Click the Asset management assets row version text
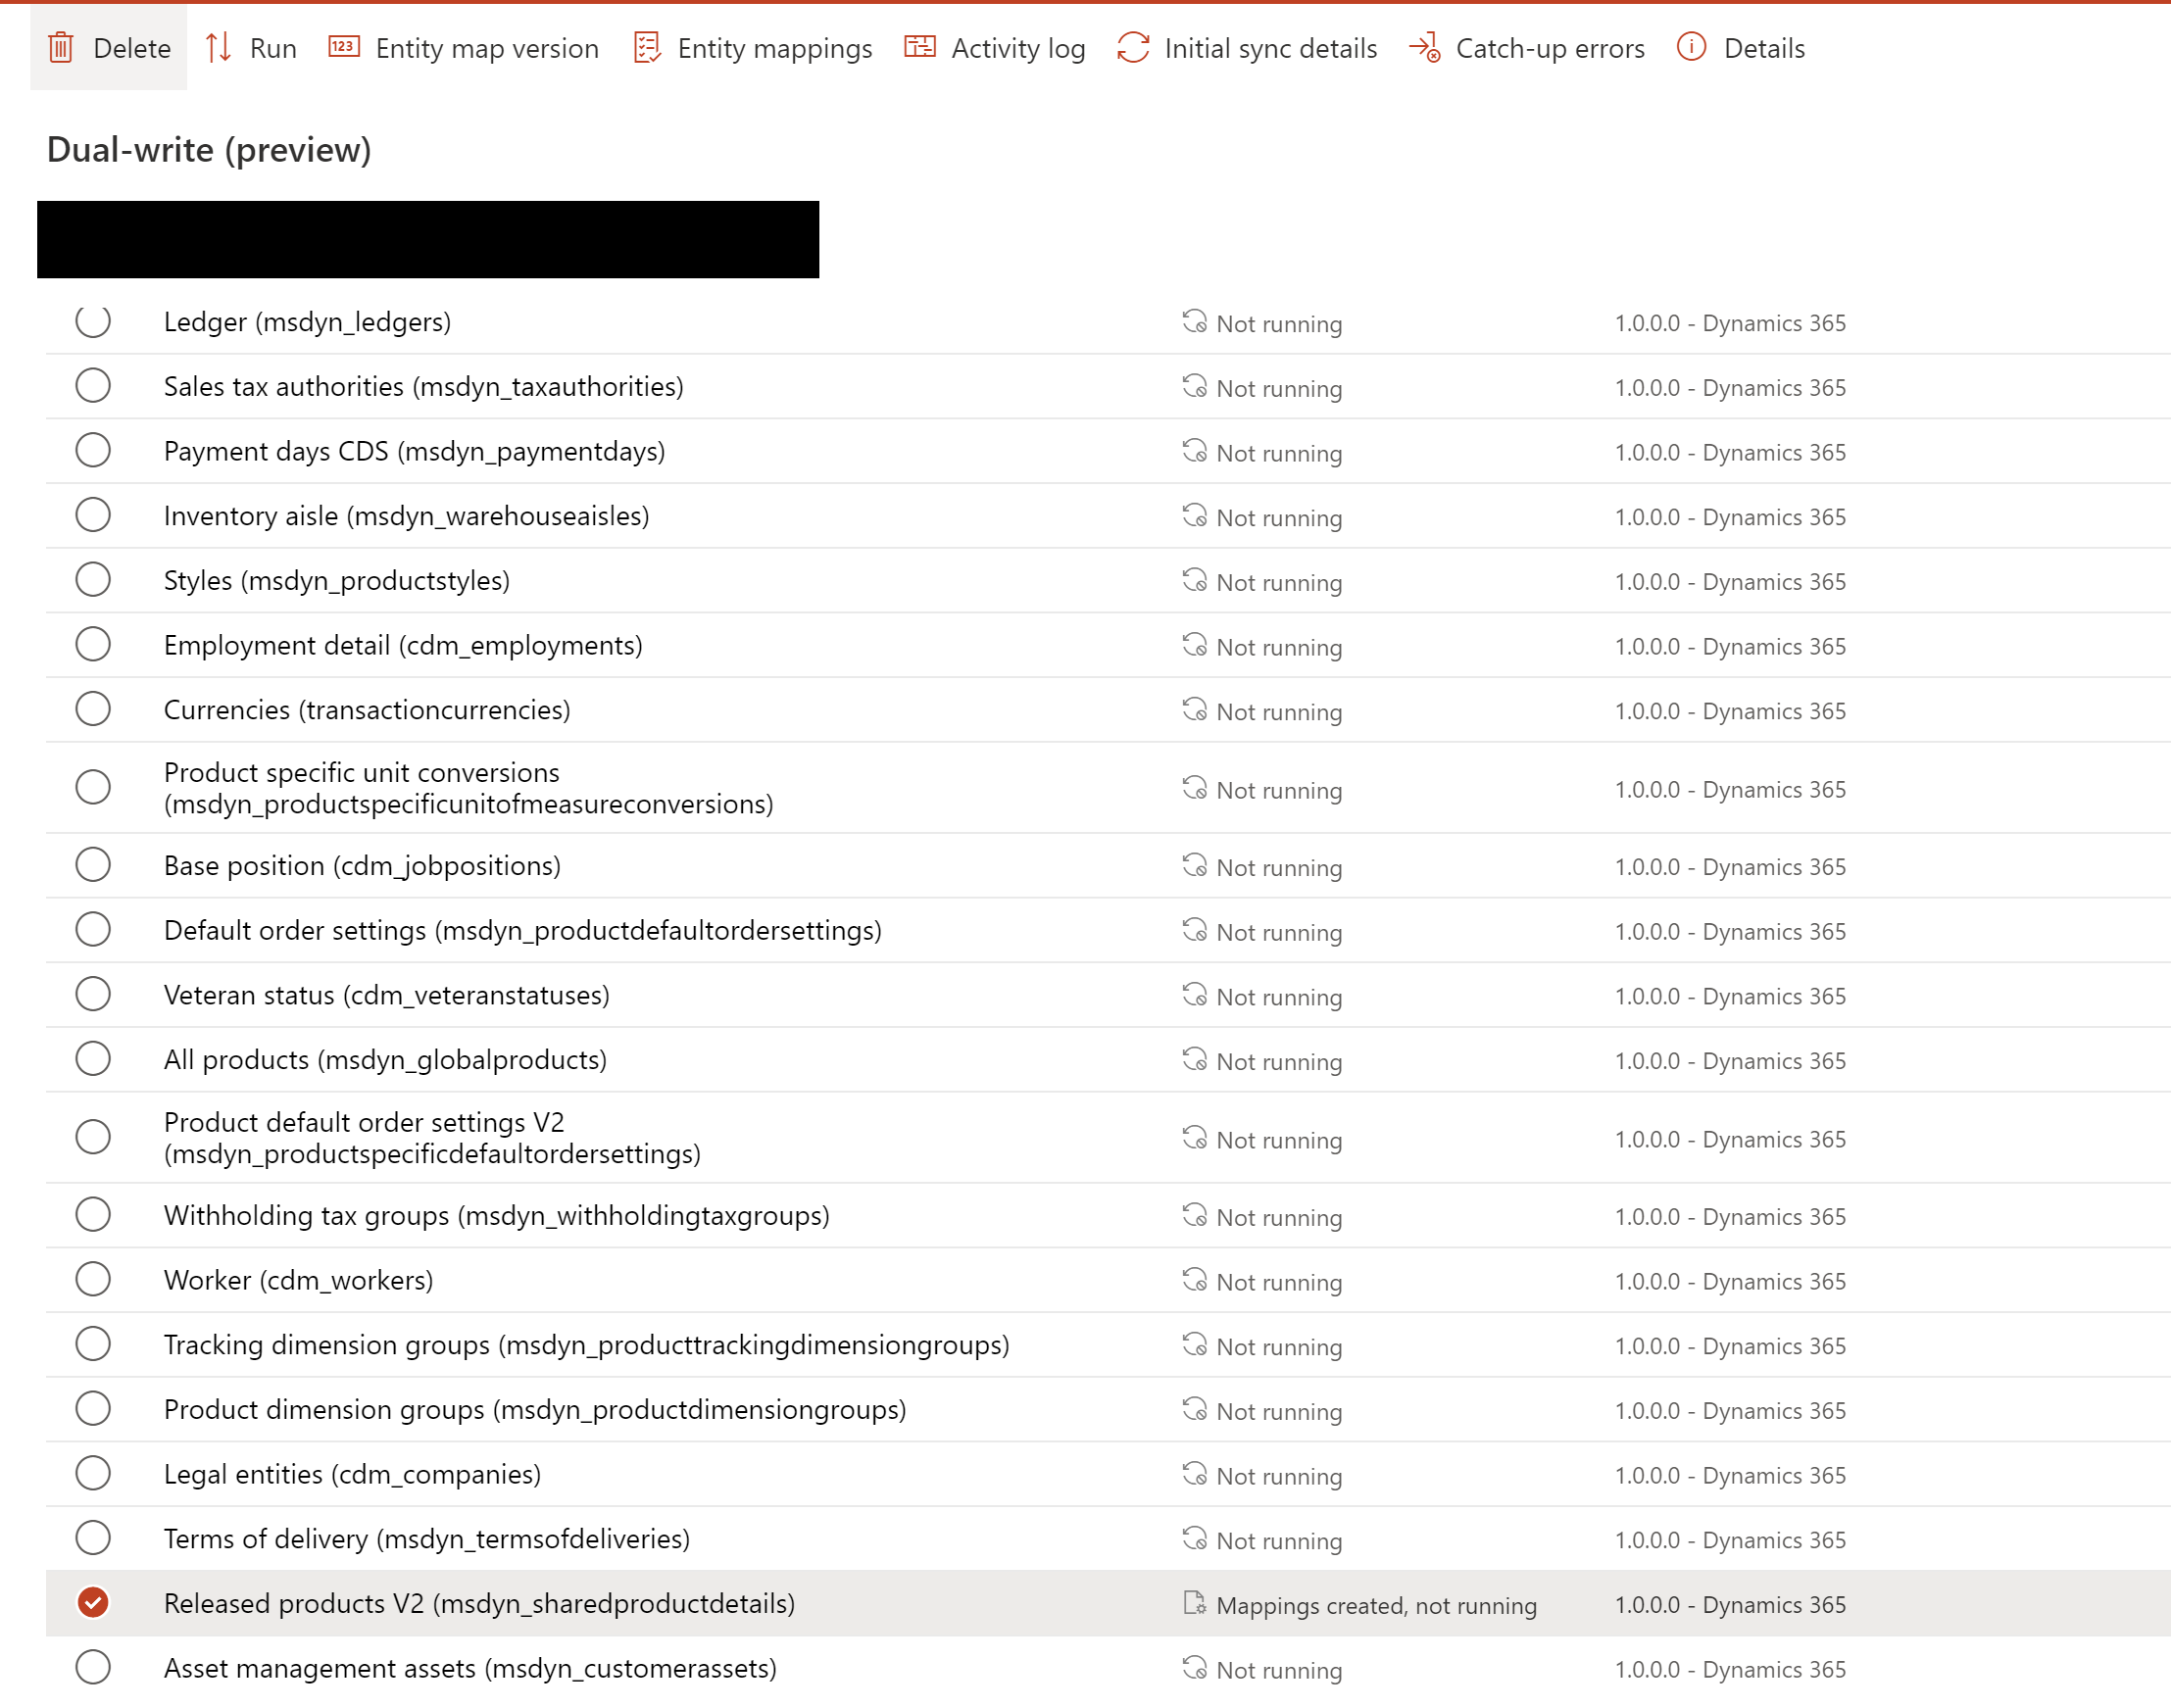The width and height of the screenshot is (2171, 1708). pyautogui.click(x=1729, y=1669)
